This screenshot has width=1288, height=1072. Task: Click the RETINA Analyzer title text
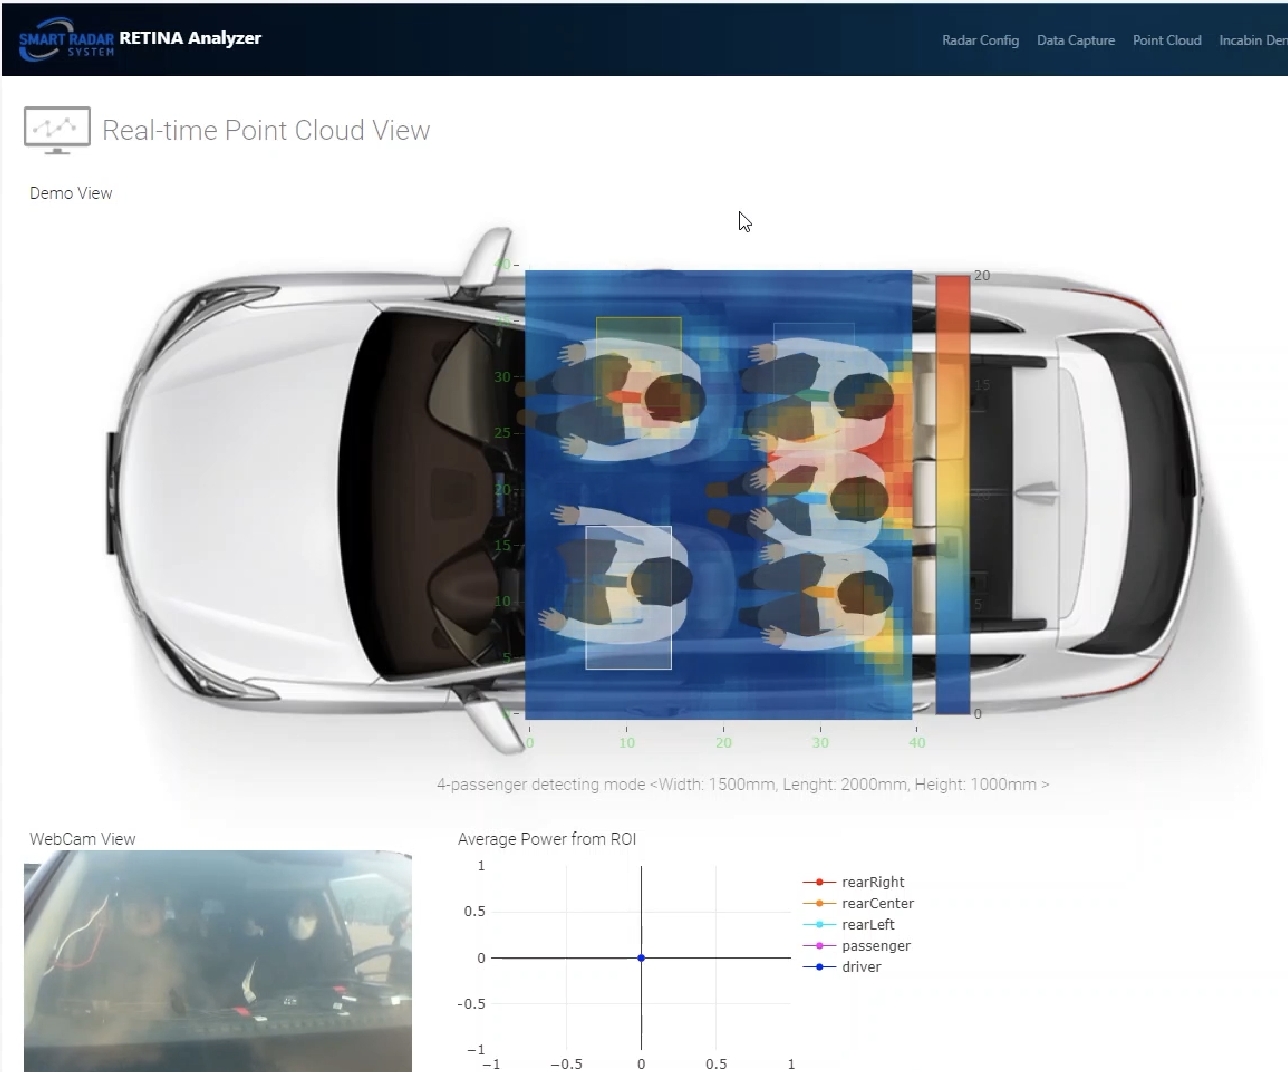coord(190,38)
